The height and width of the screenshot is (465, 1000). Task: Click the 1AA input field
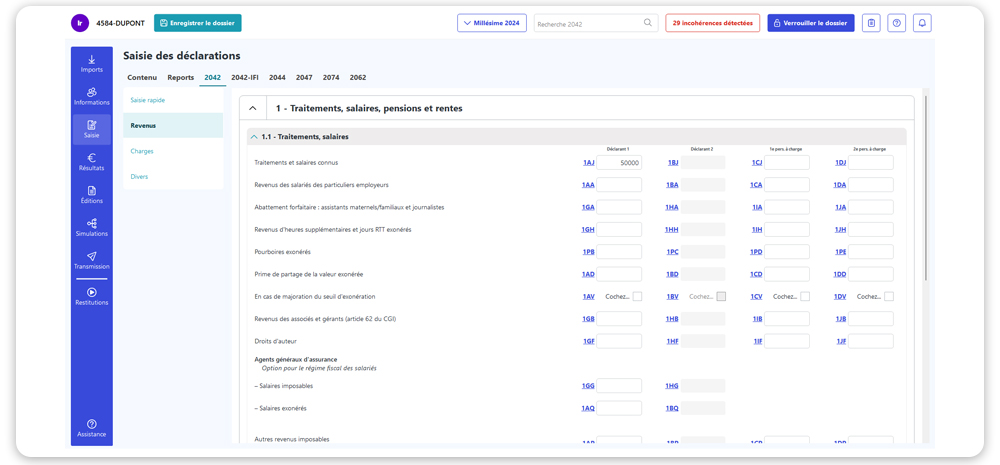(619, 185)
